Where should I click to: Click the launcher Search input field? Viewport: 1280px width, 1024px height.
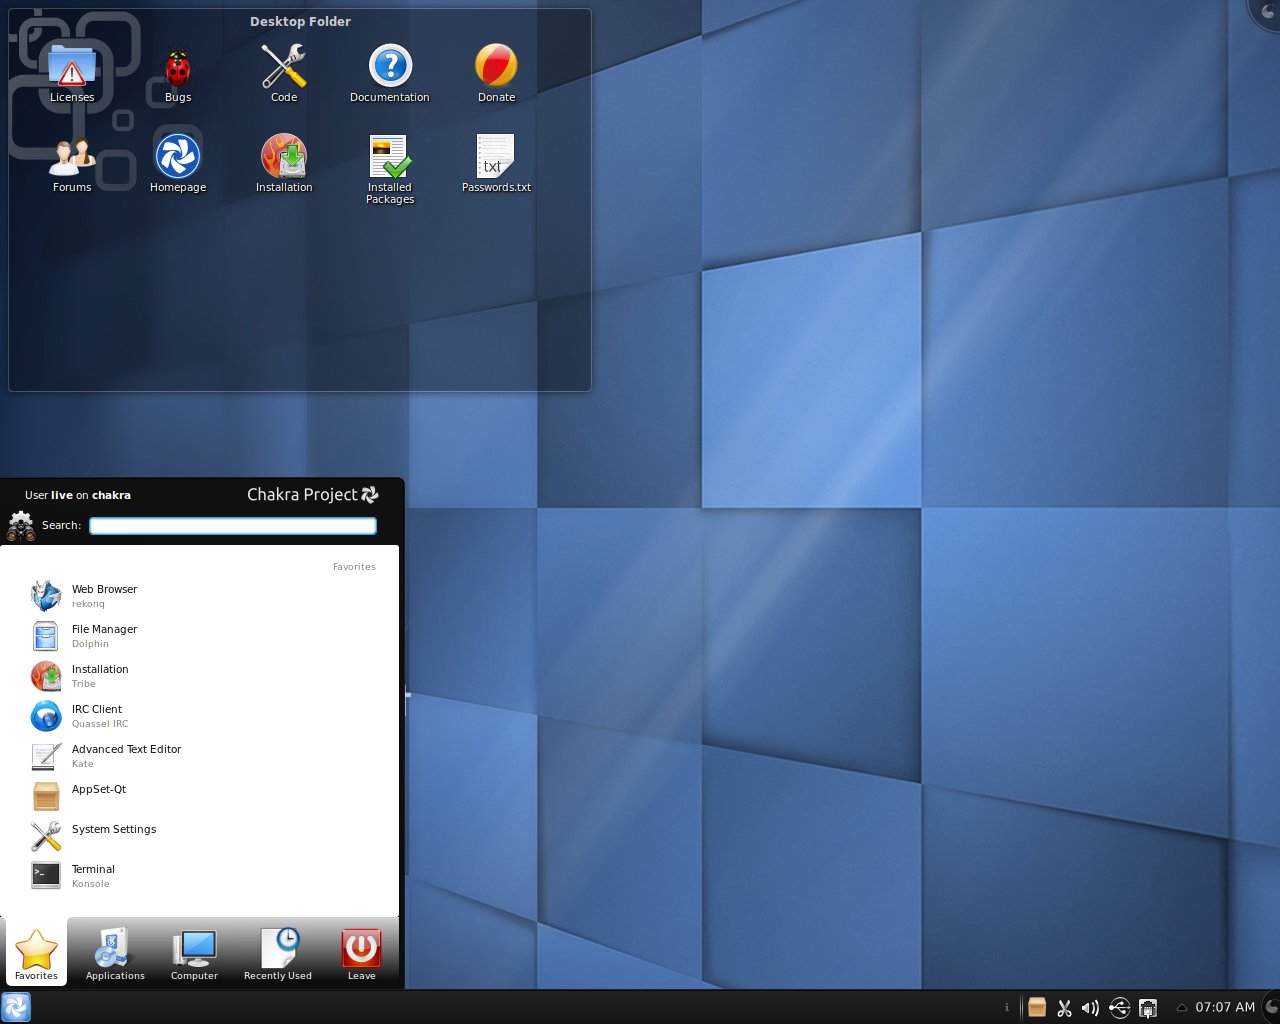point(233,525)
